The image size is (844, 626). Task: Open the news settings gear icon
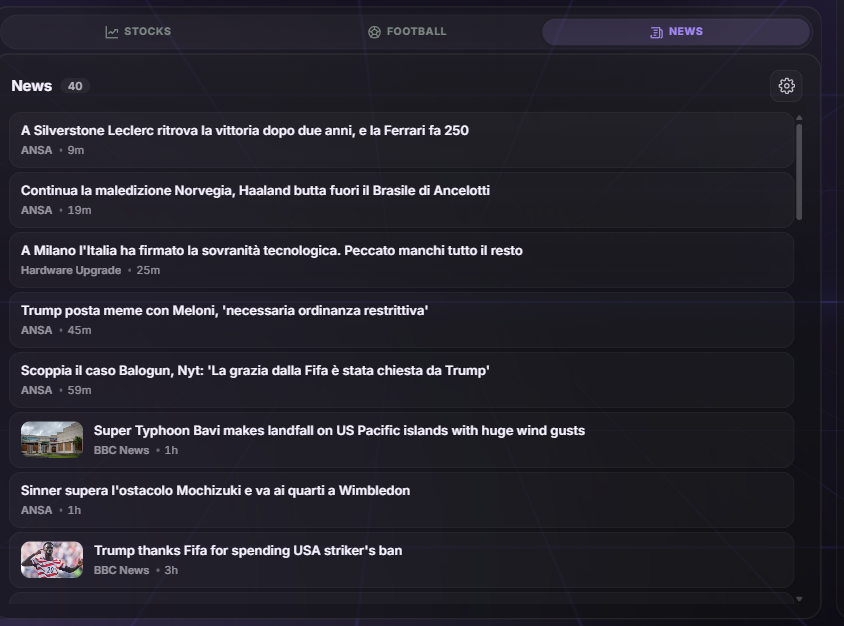pyautogui.click(x=786, y=86)
